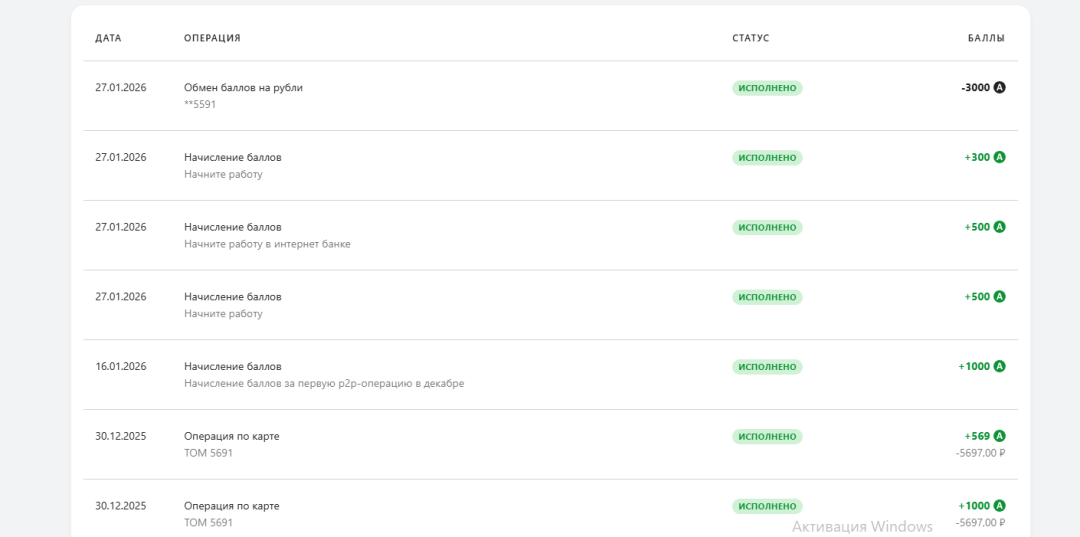Viewport: 1080px width, 537px height.
Task: Sort by the 'Операция' column header
Action: 212,38
